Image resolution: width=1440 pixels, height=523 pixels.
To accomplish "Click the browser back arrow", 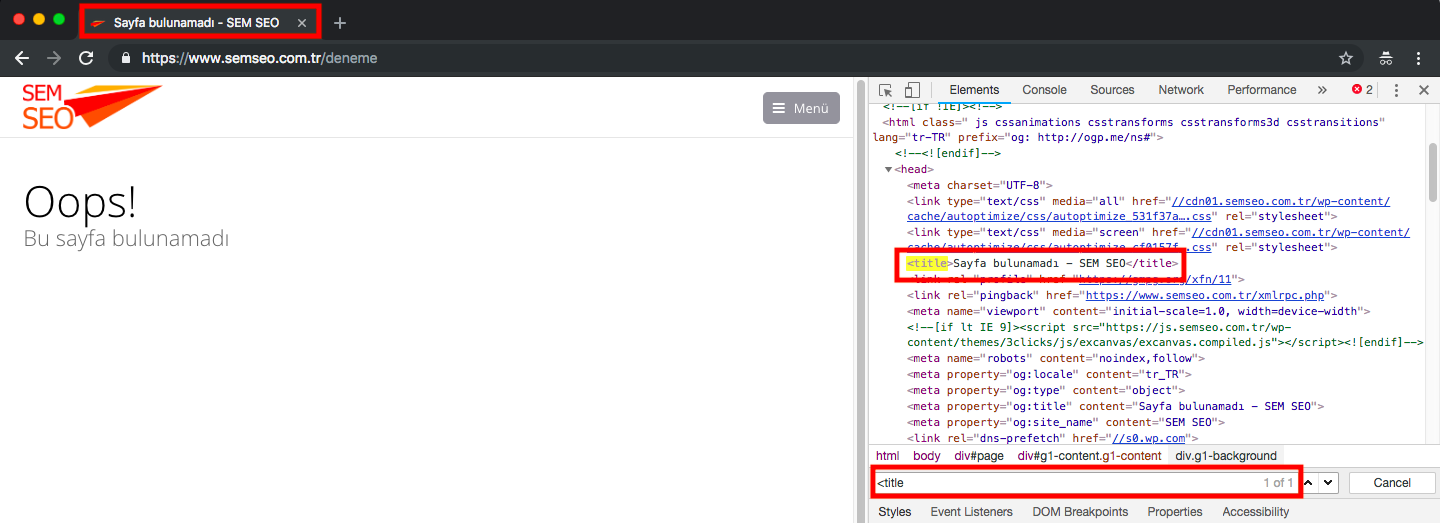I will pyautogui.click(x=22, y=58).
